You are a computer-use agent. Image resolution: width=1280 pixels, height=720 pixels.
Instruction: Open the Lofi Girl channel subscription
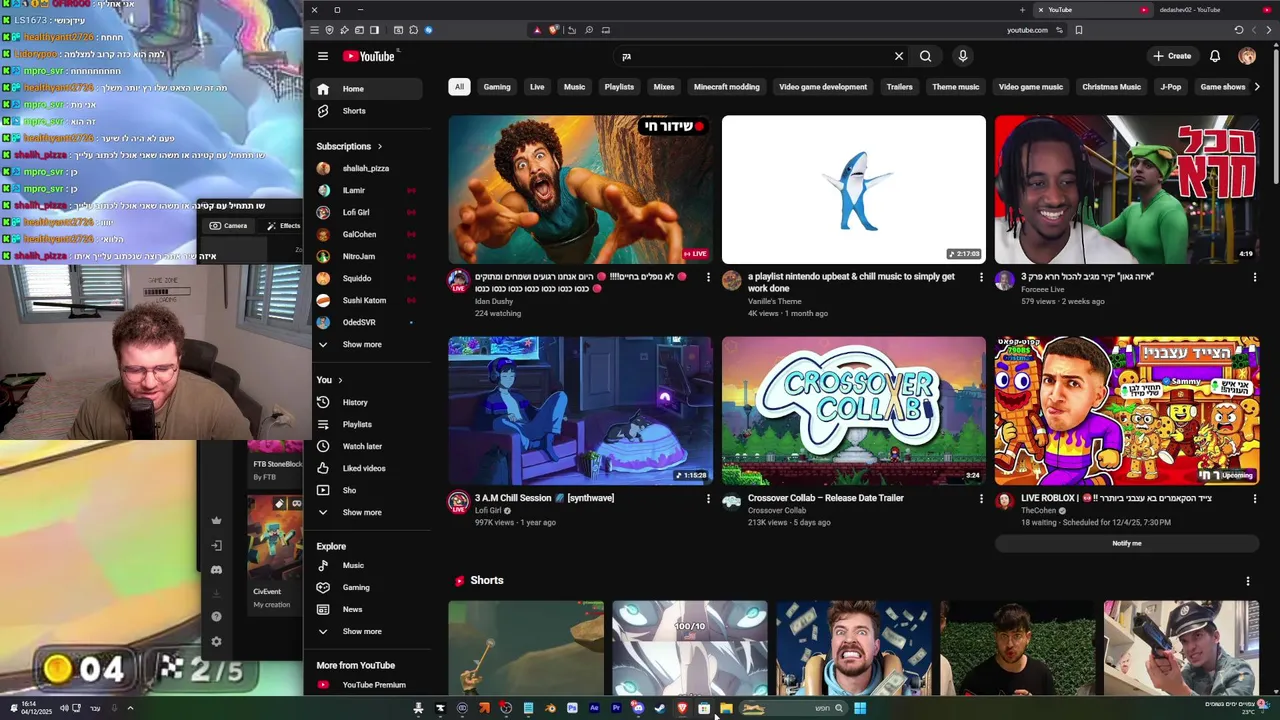tap(367, 212)
